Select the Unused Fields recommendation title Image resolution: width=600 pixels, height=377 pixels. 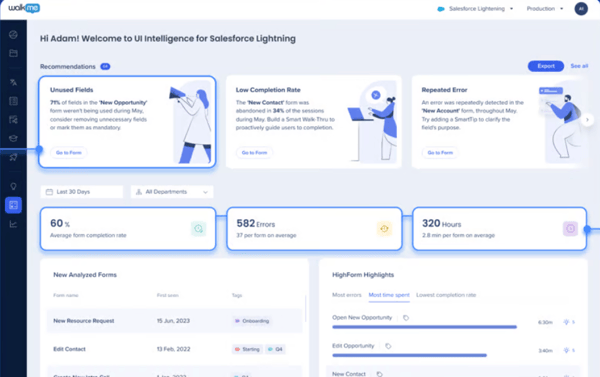[72, 90]
